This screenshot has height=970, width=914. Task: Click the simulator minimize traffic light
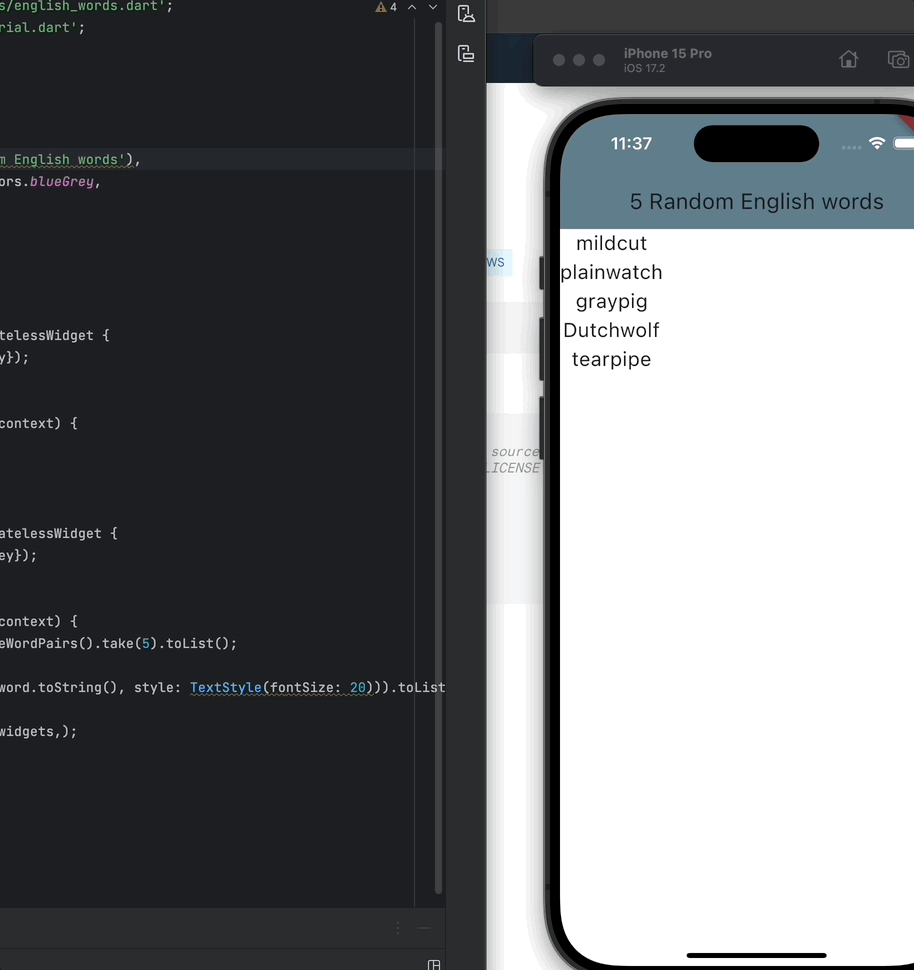pos(579,60)
